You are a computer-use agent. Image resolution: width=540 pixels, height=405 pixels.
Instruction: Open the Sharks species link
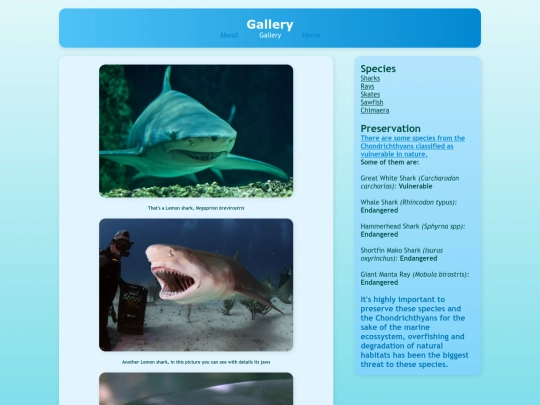tap(370, 78)
